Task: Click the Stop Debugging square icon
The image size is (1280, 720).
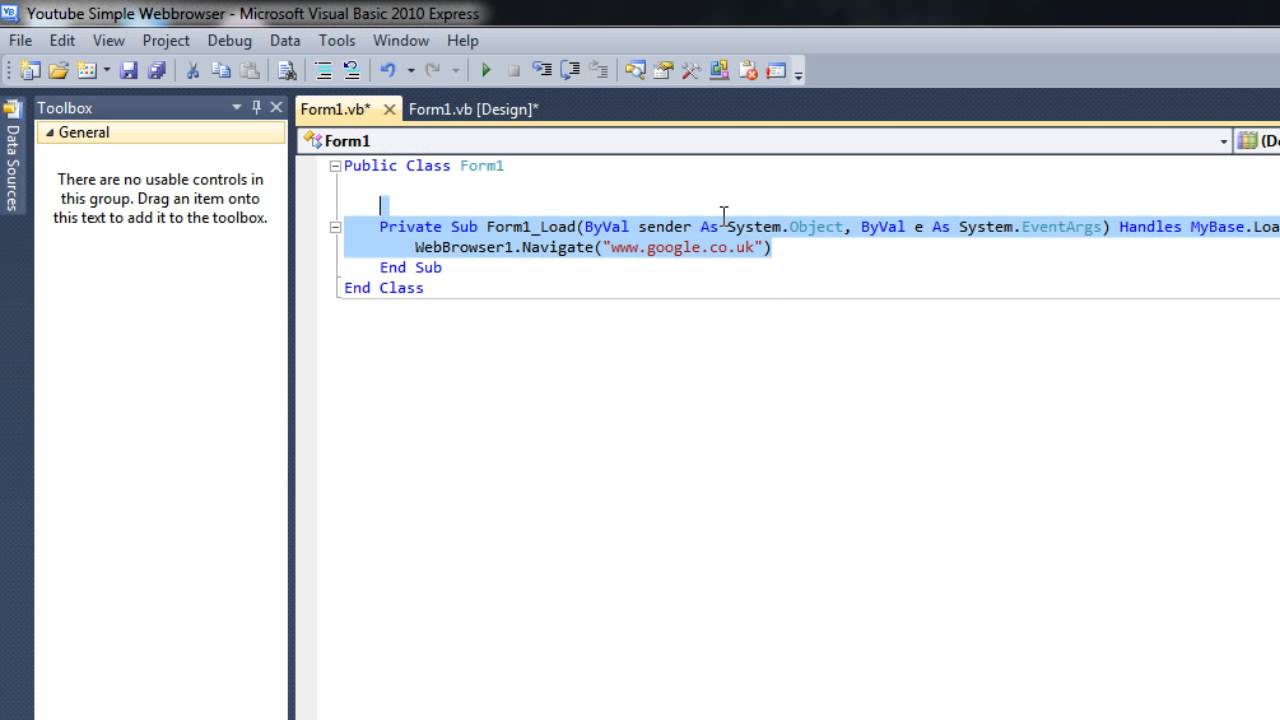Action: [x=514, y=70]
